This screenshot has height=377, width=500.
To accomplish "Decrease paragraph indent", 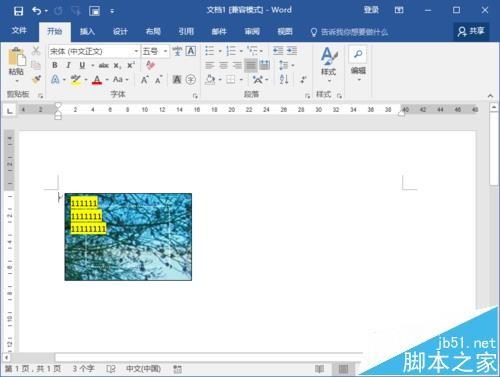I will (278, 51).
